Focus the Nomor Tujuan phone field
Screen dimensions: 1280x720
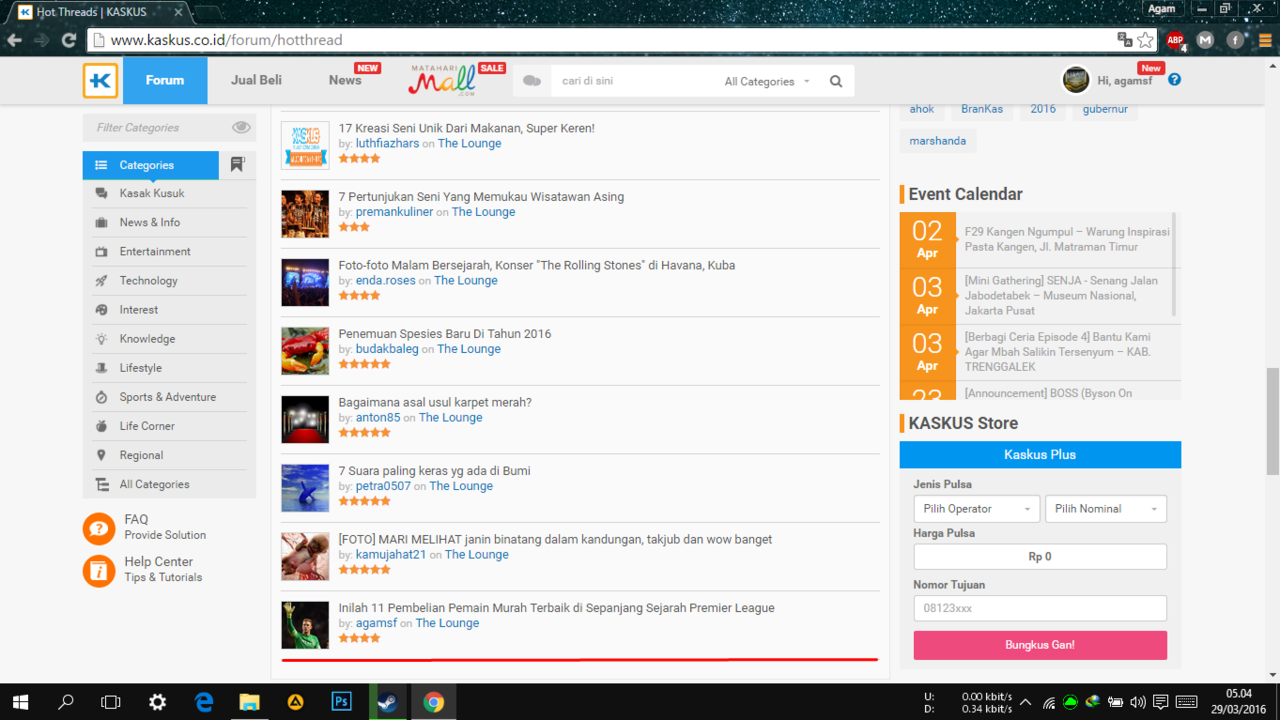[x=1040, y=608]
